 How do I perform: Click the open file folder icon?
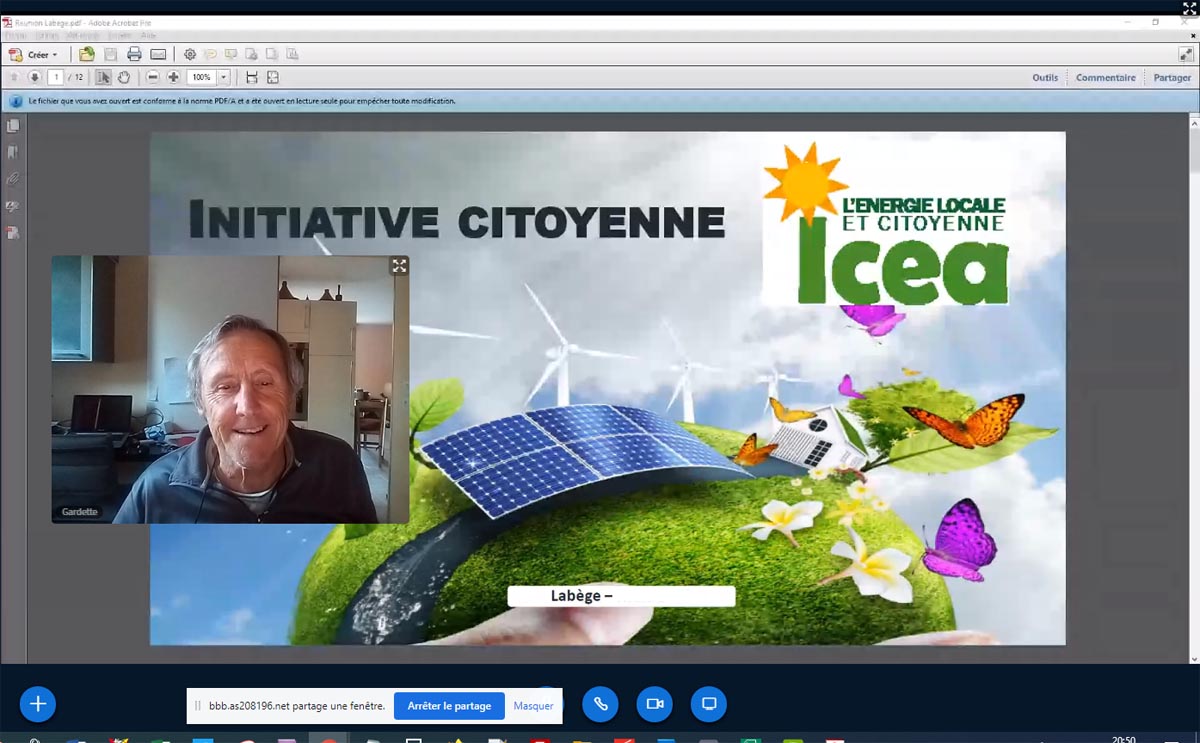click(87, 55)
